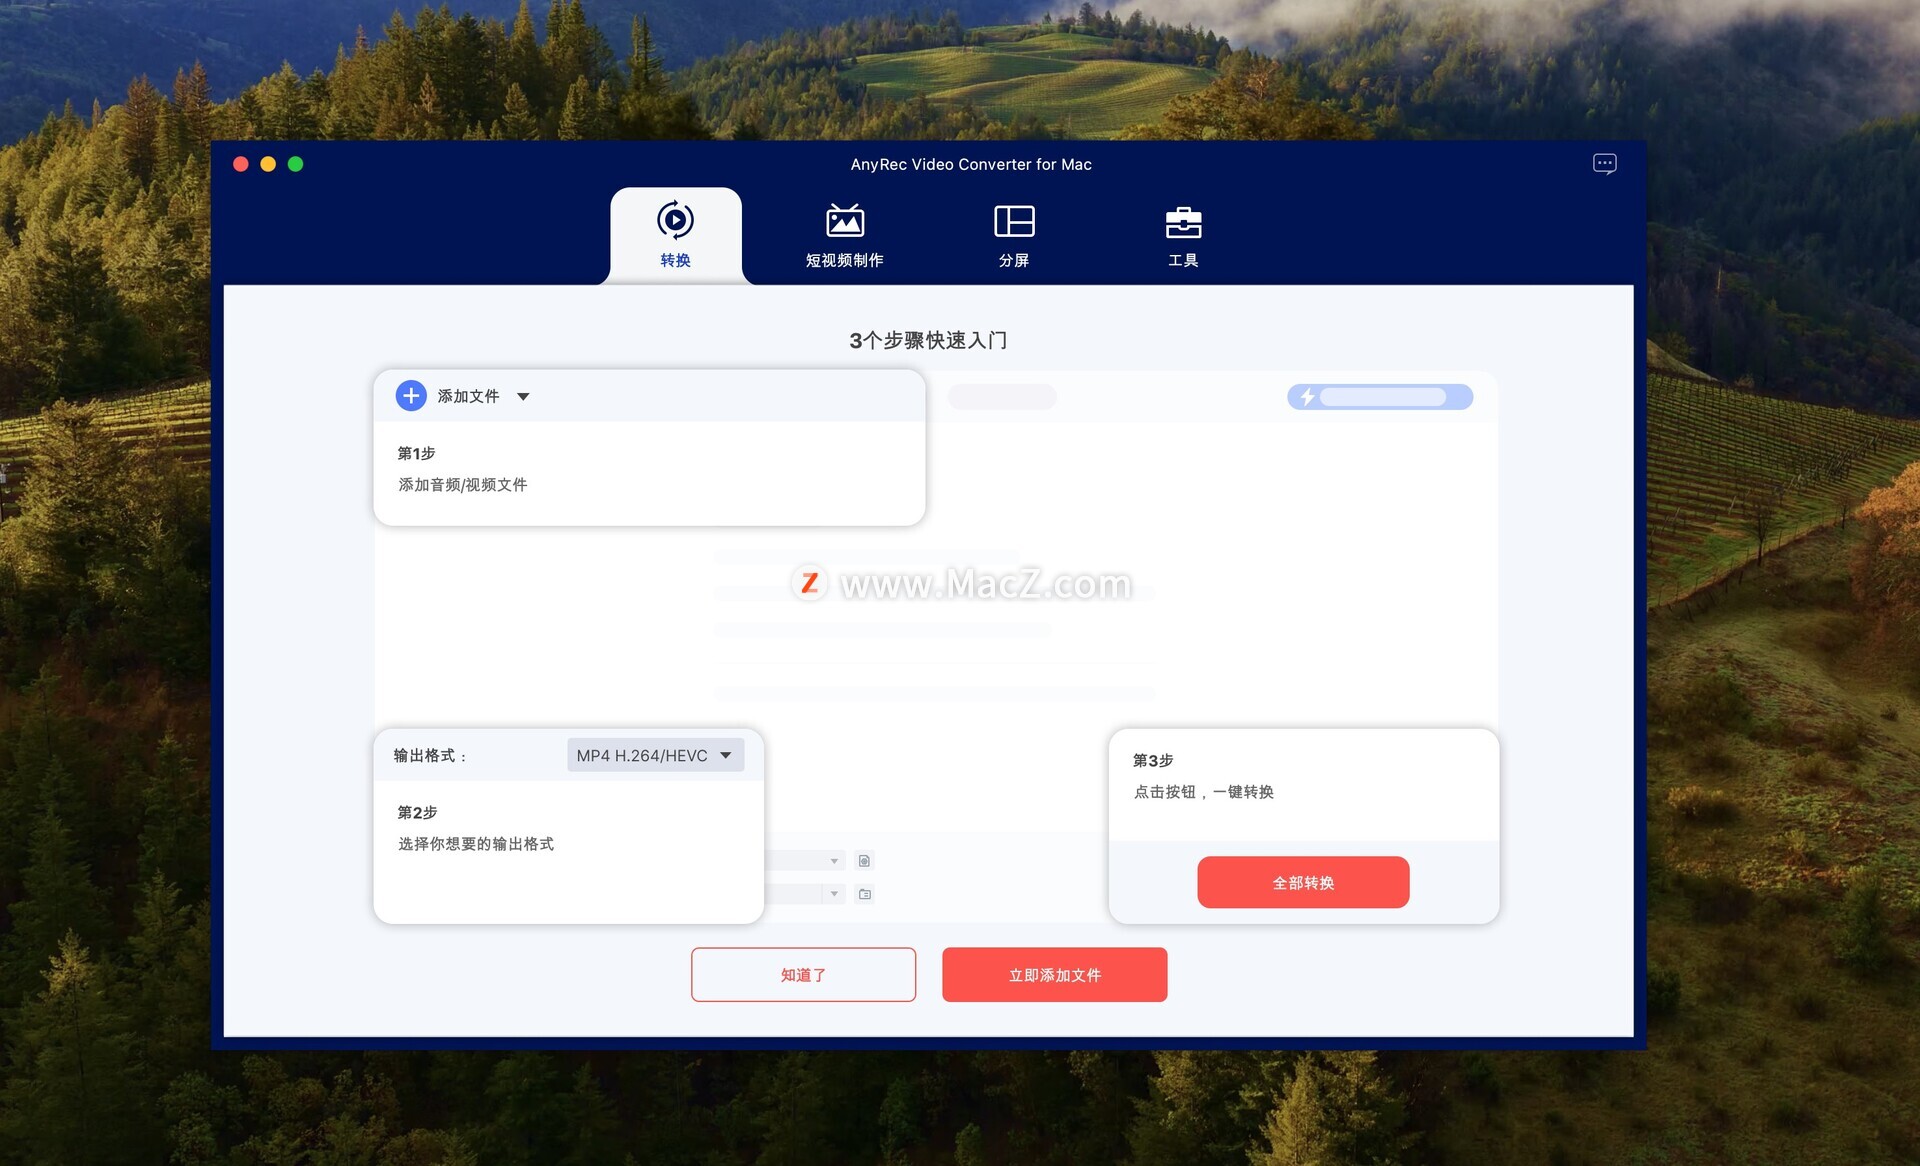Click the AnyRec Video Converter for Mac title

point(971,164)
